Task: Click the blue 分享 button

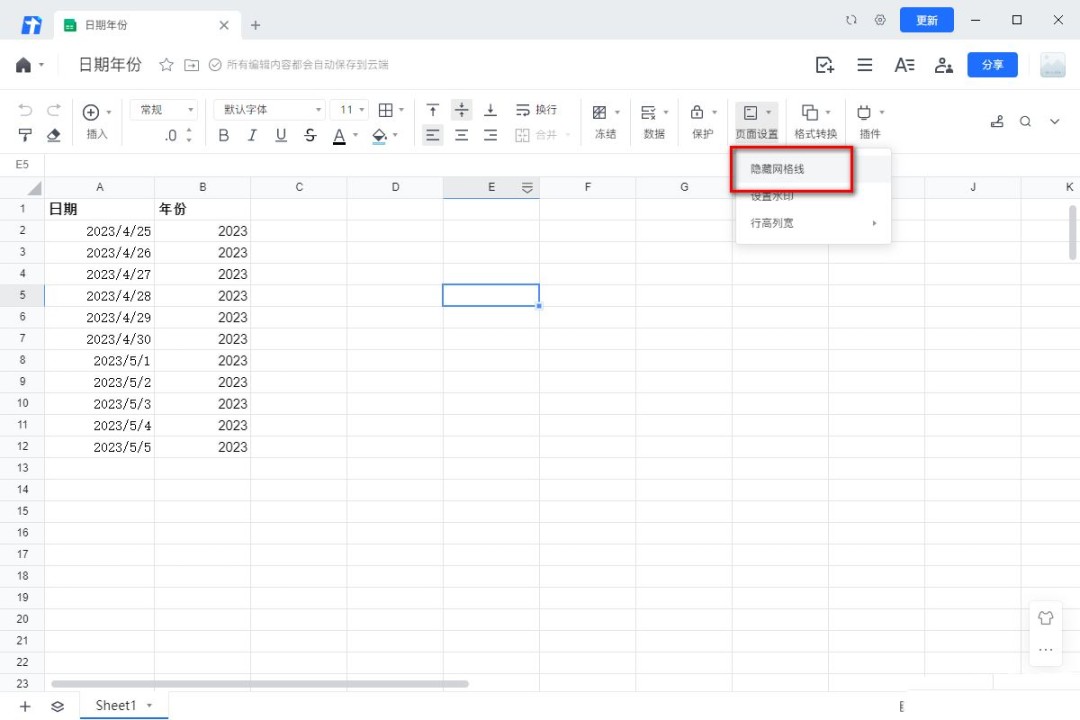Action: 992,65
